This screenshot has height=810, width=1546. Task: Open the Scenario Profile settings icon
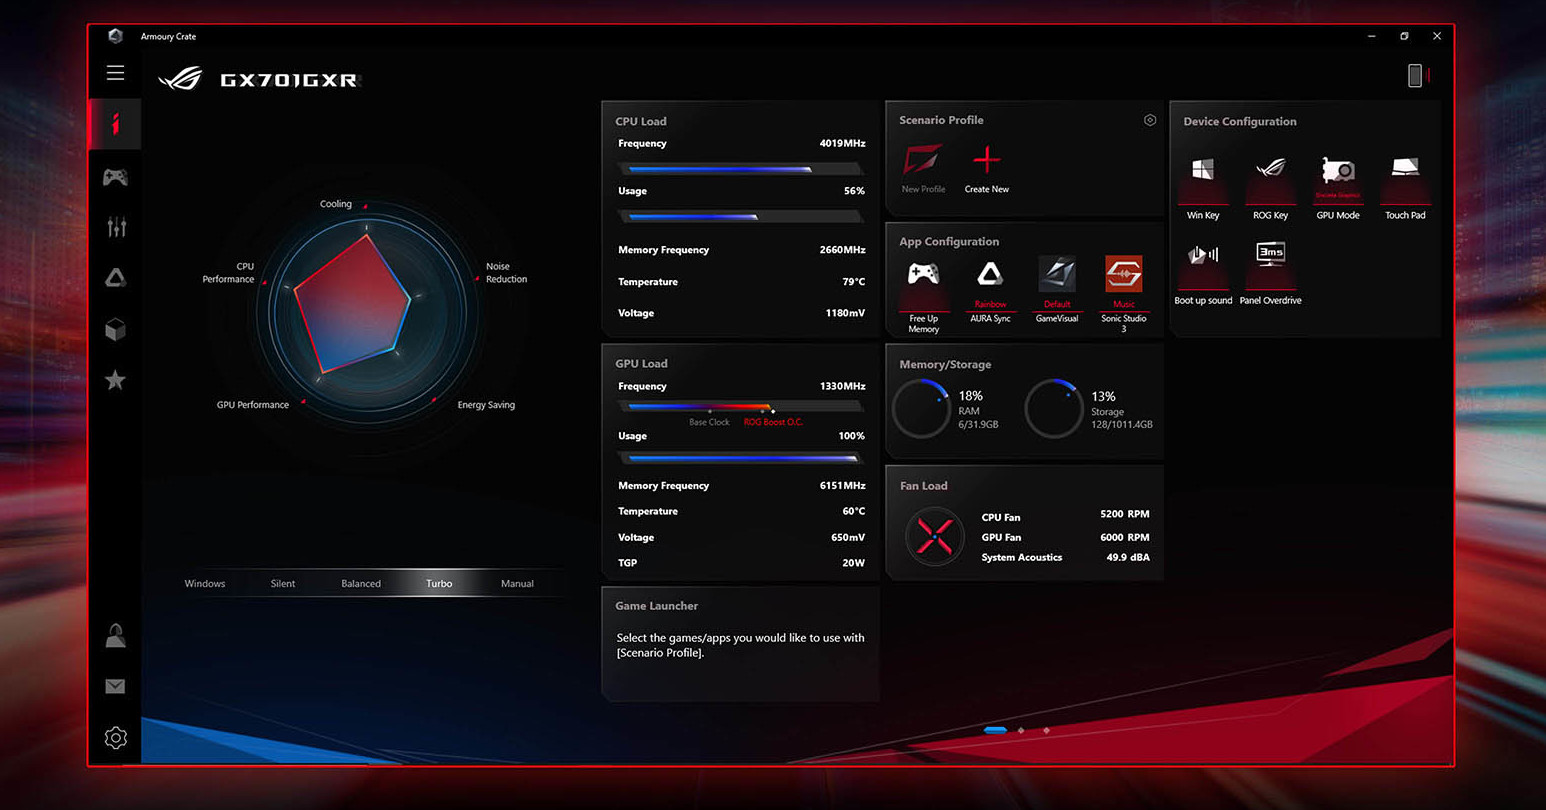[1150, 120]
